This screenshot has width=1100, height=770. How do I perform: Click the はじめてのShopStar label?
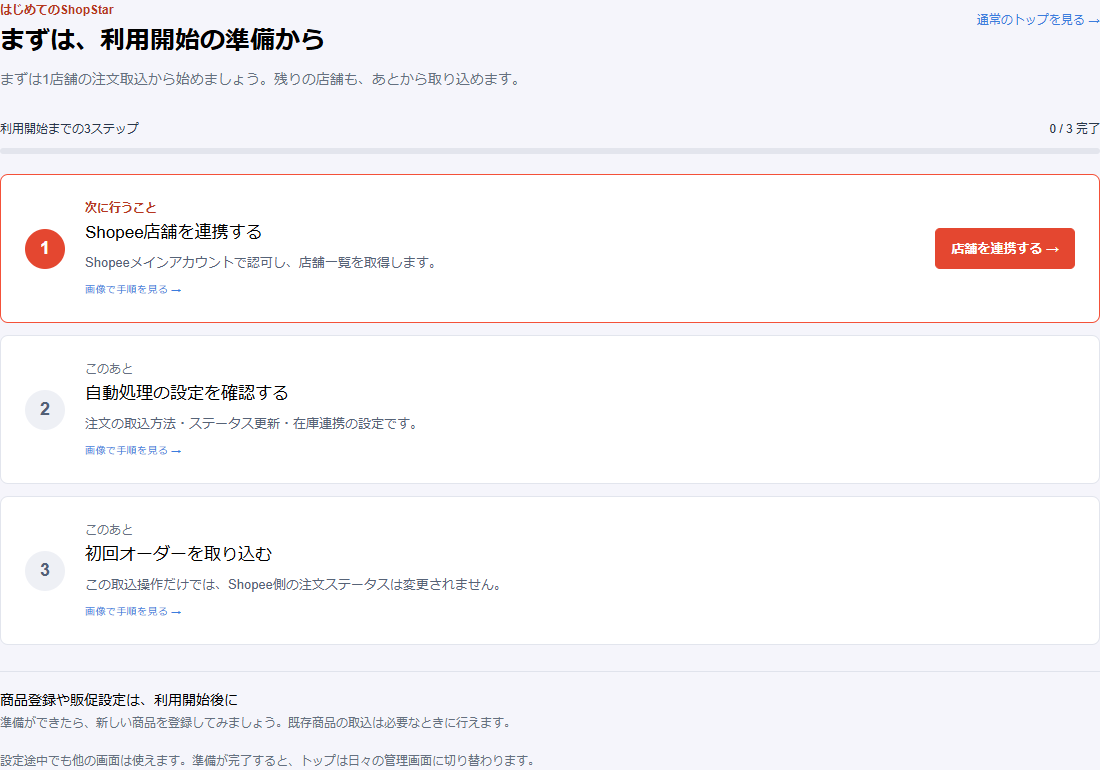click(57, 10)
